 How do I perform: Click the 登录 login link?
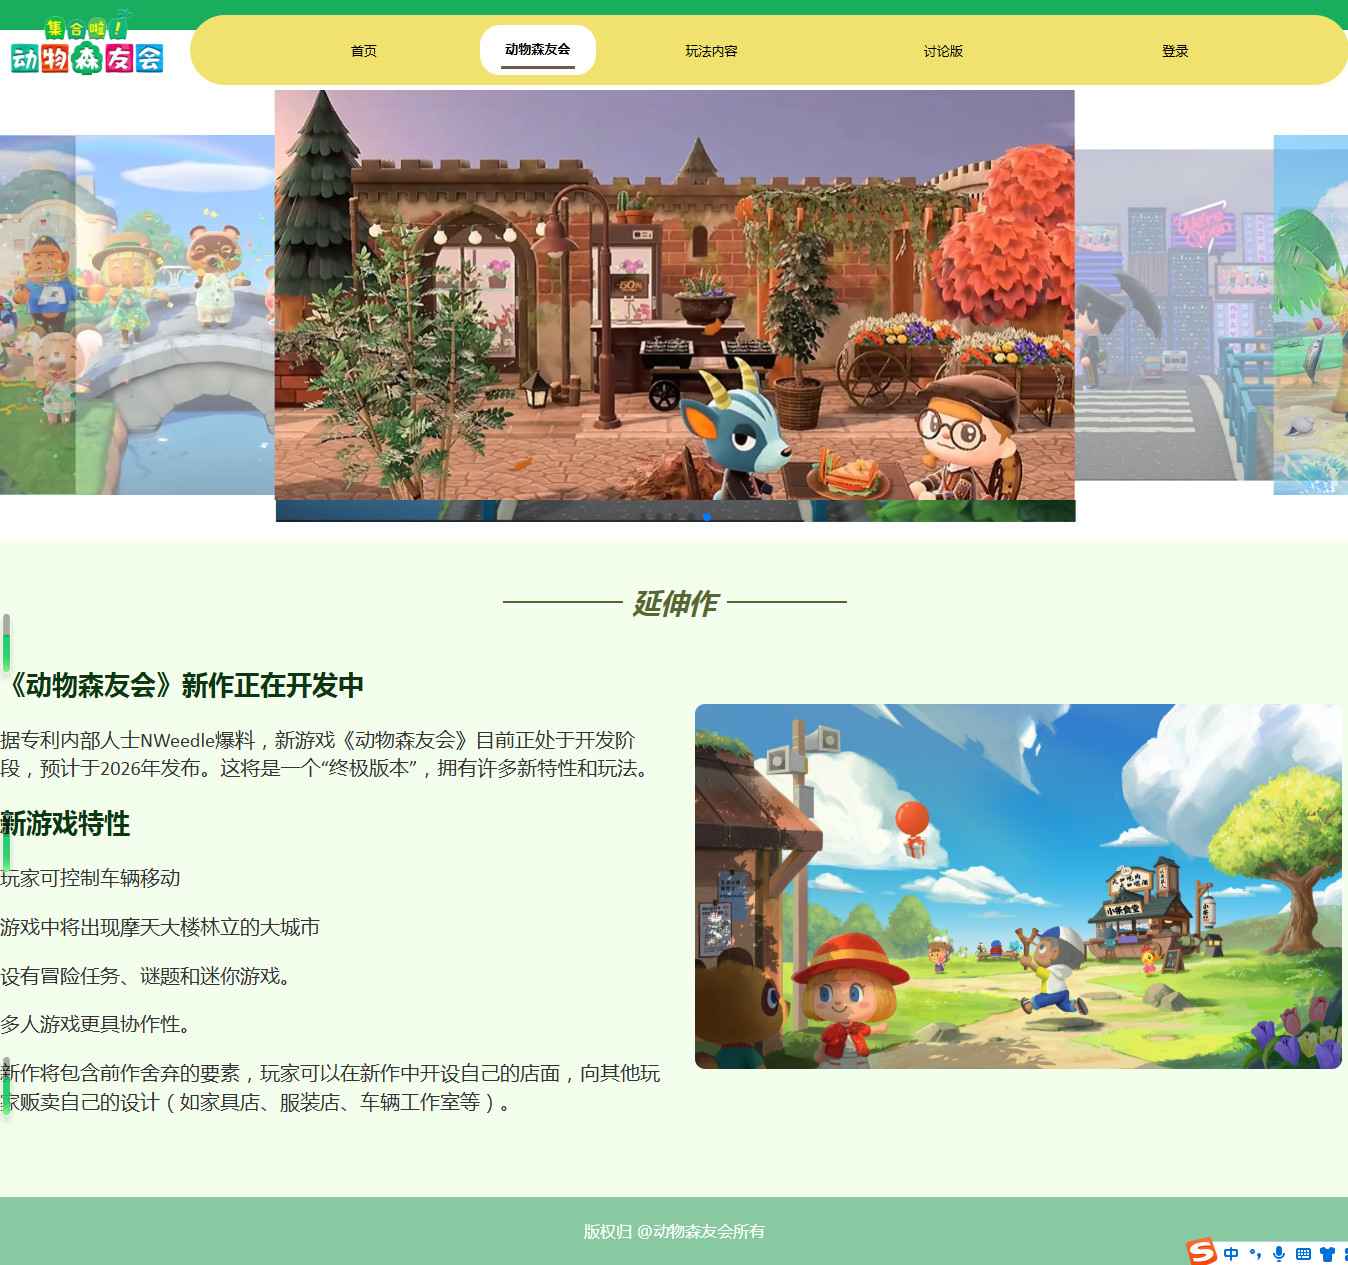1175,51
